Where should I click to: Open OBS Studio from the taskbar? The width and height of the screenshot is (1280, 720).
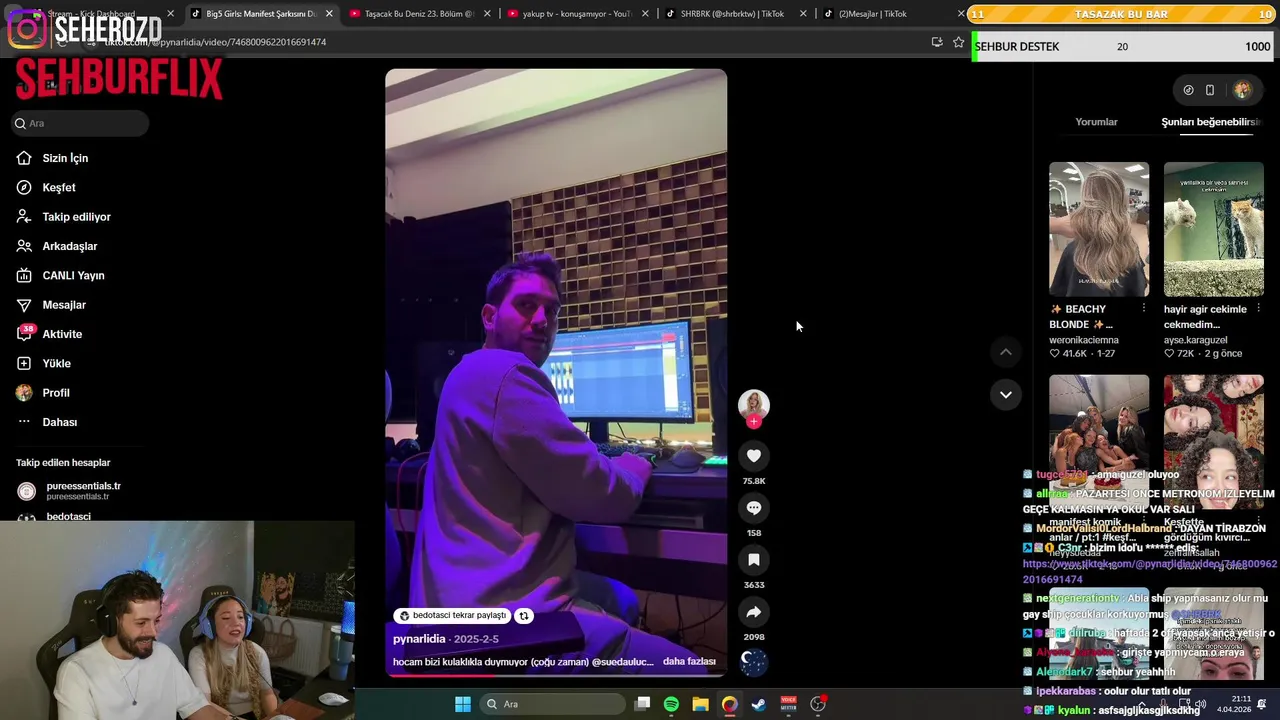pyautogui.click(x=818, y=704)
